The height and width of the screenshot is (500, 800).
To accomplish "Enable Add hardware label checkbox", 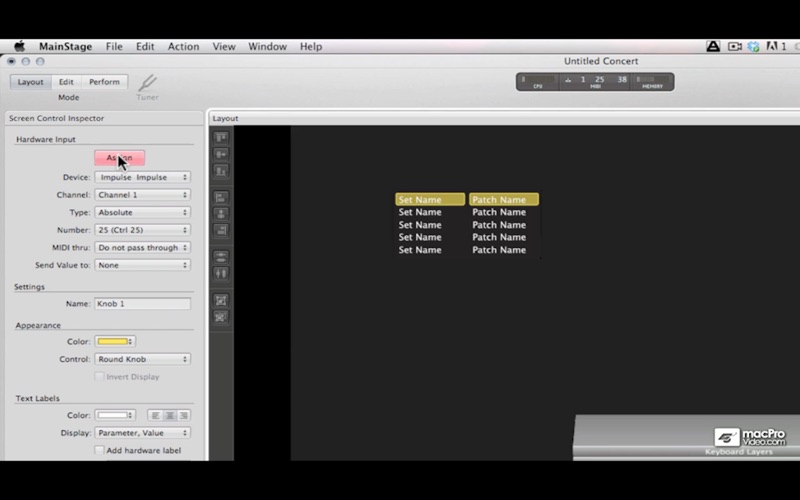I will click(99, 450).
